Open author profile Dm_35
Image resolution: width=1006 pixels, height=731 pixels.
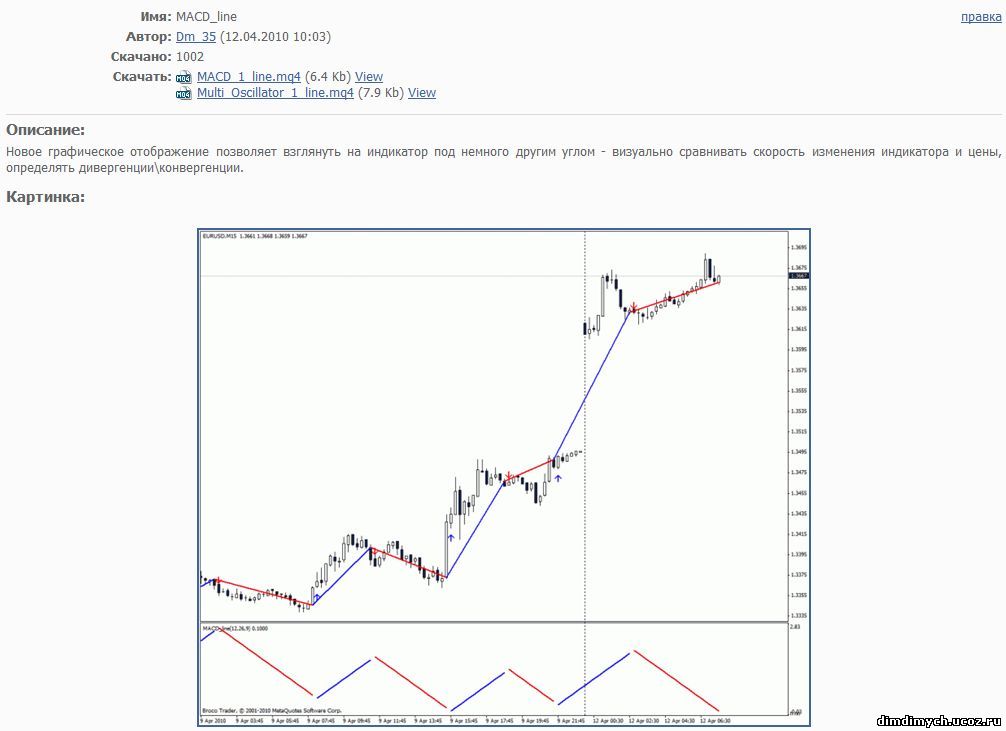(196, 37)
